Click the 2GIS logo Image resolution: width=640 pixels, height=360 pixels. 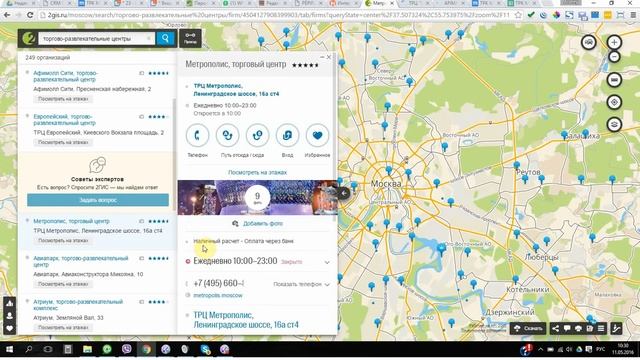pos(29,38)
